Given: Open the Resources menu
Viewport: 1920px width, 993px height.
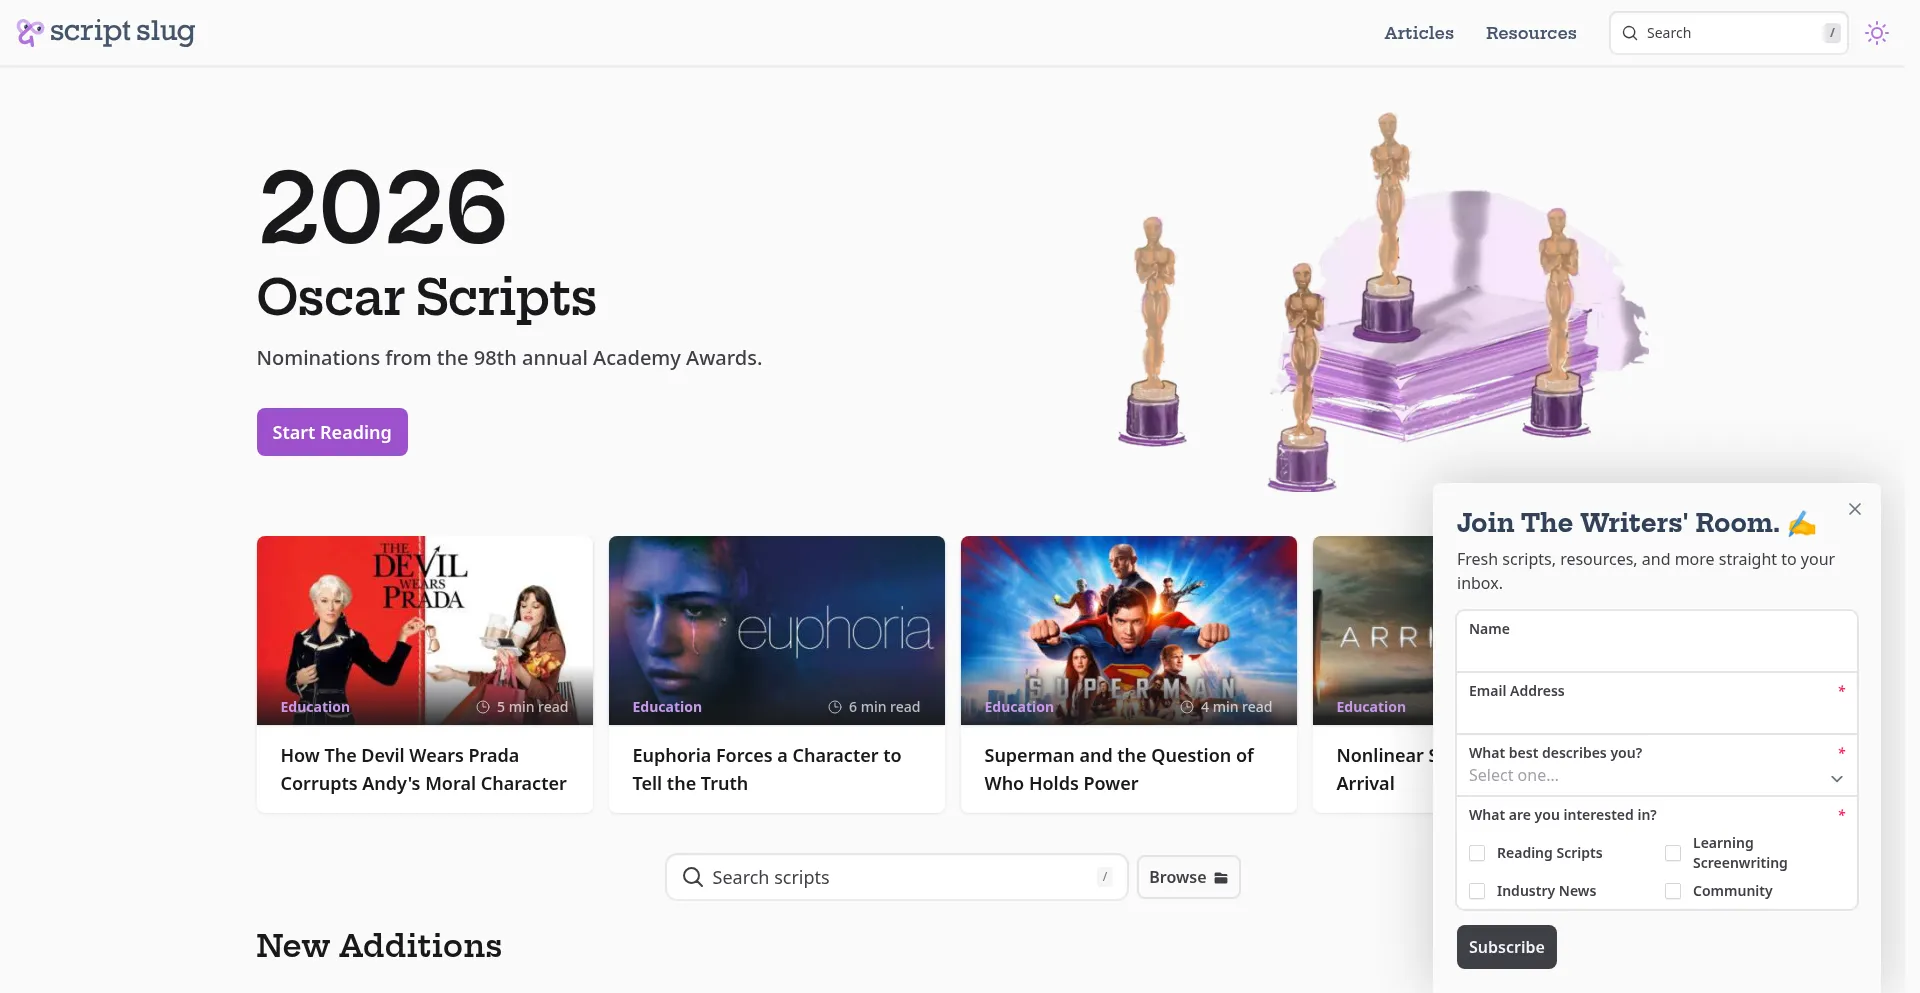Looking at the screenshot, I should tap(1531, 33).
